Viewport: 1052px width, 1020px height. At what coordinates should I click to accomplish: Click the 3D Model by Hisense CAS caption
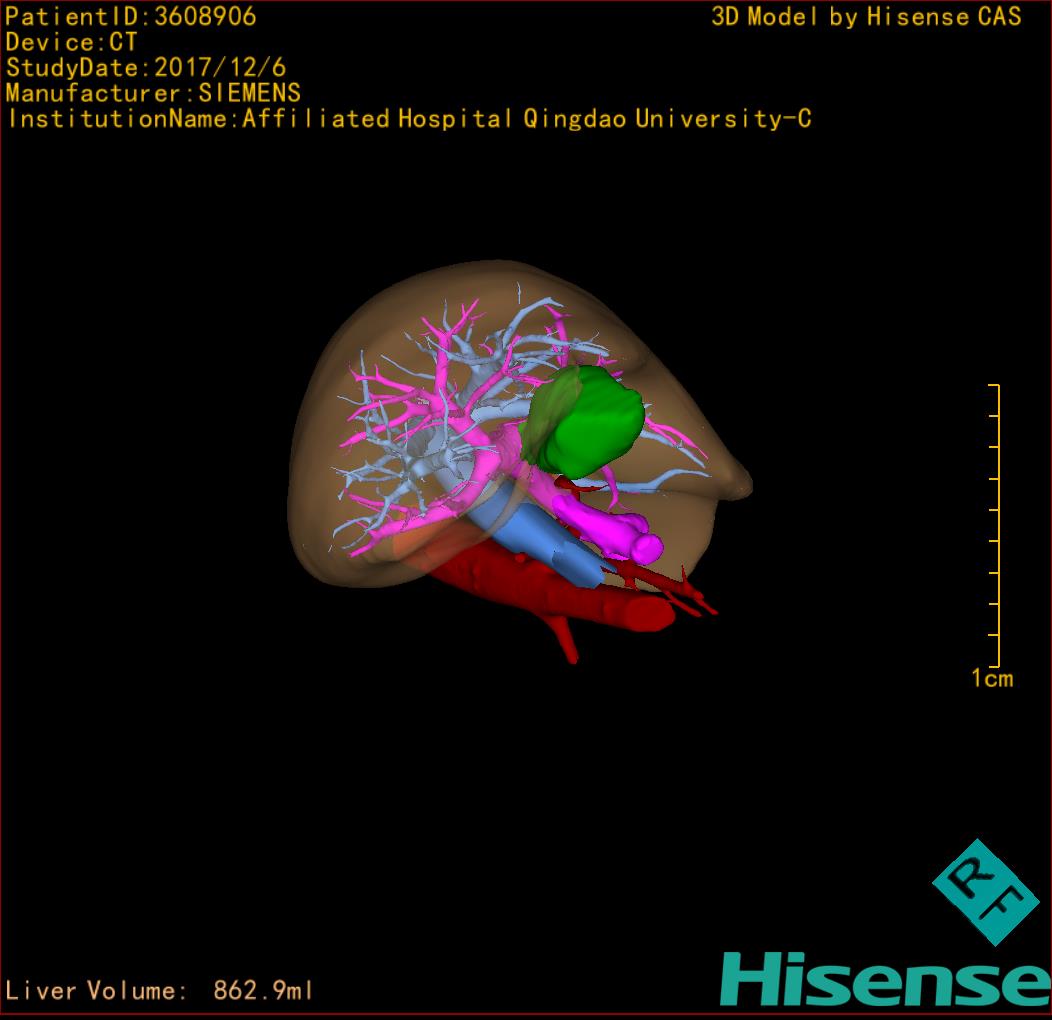coord(866,16)
